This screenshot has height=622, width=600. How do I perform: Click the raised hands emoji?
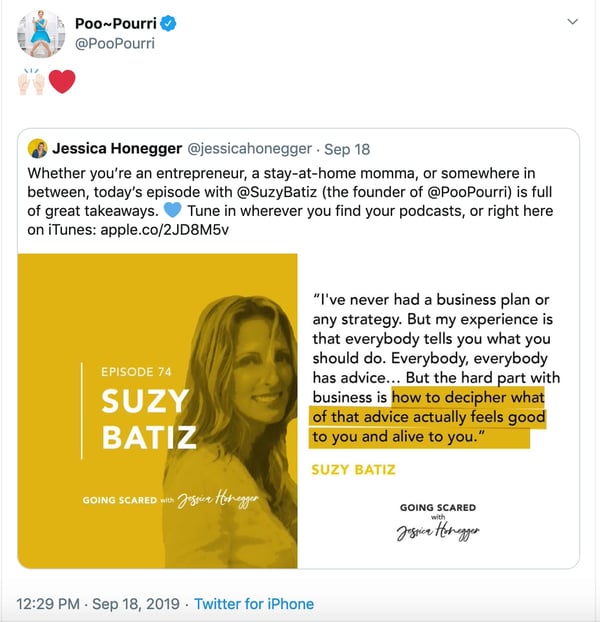pos(31,82)
